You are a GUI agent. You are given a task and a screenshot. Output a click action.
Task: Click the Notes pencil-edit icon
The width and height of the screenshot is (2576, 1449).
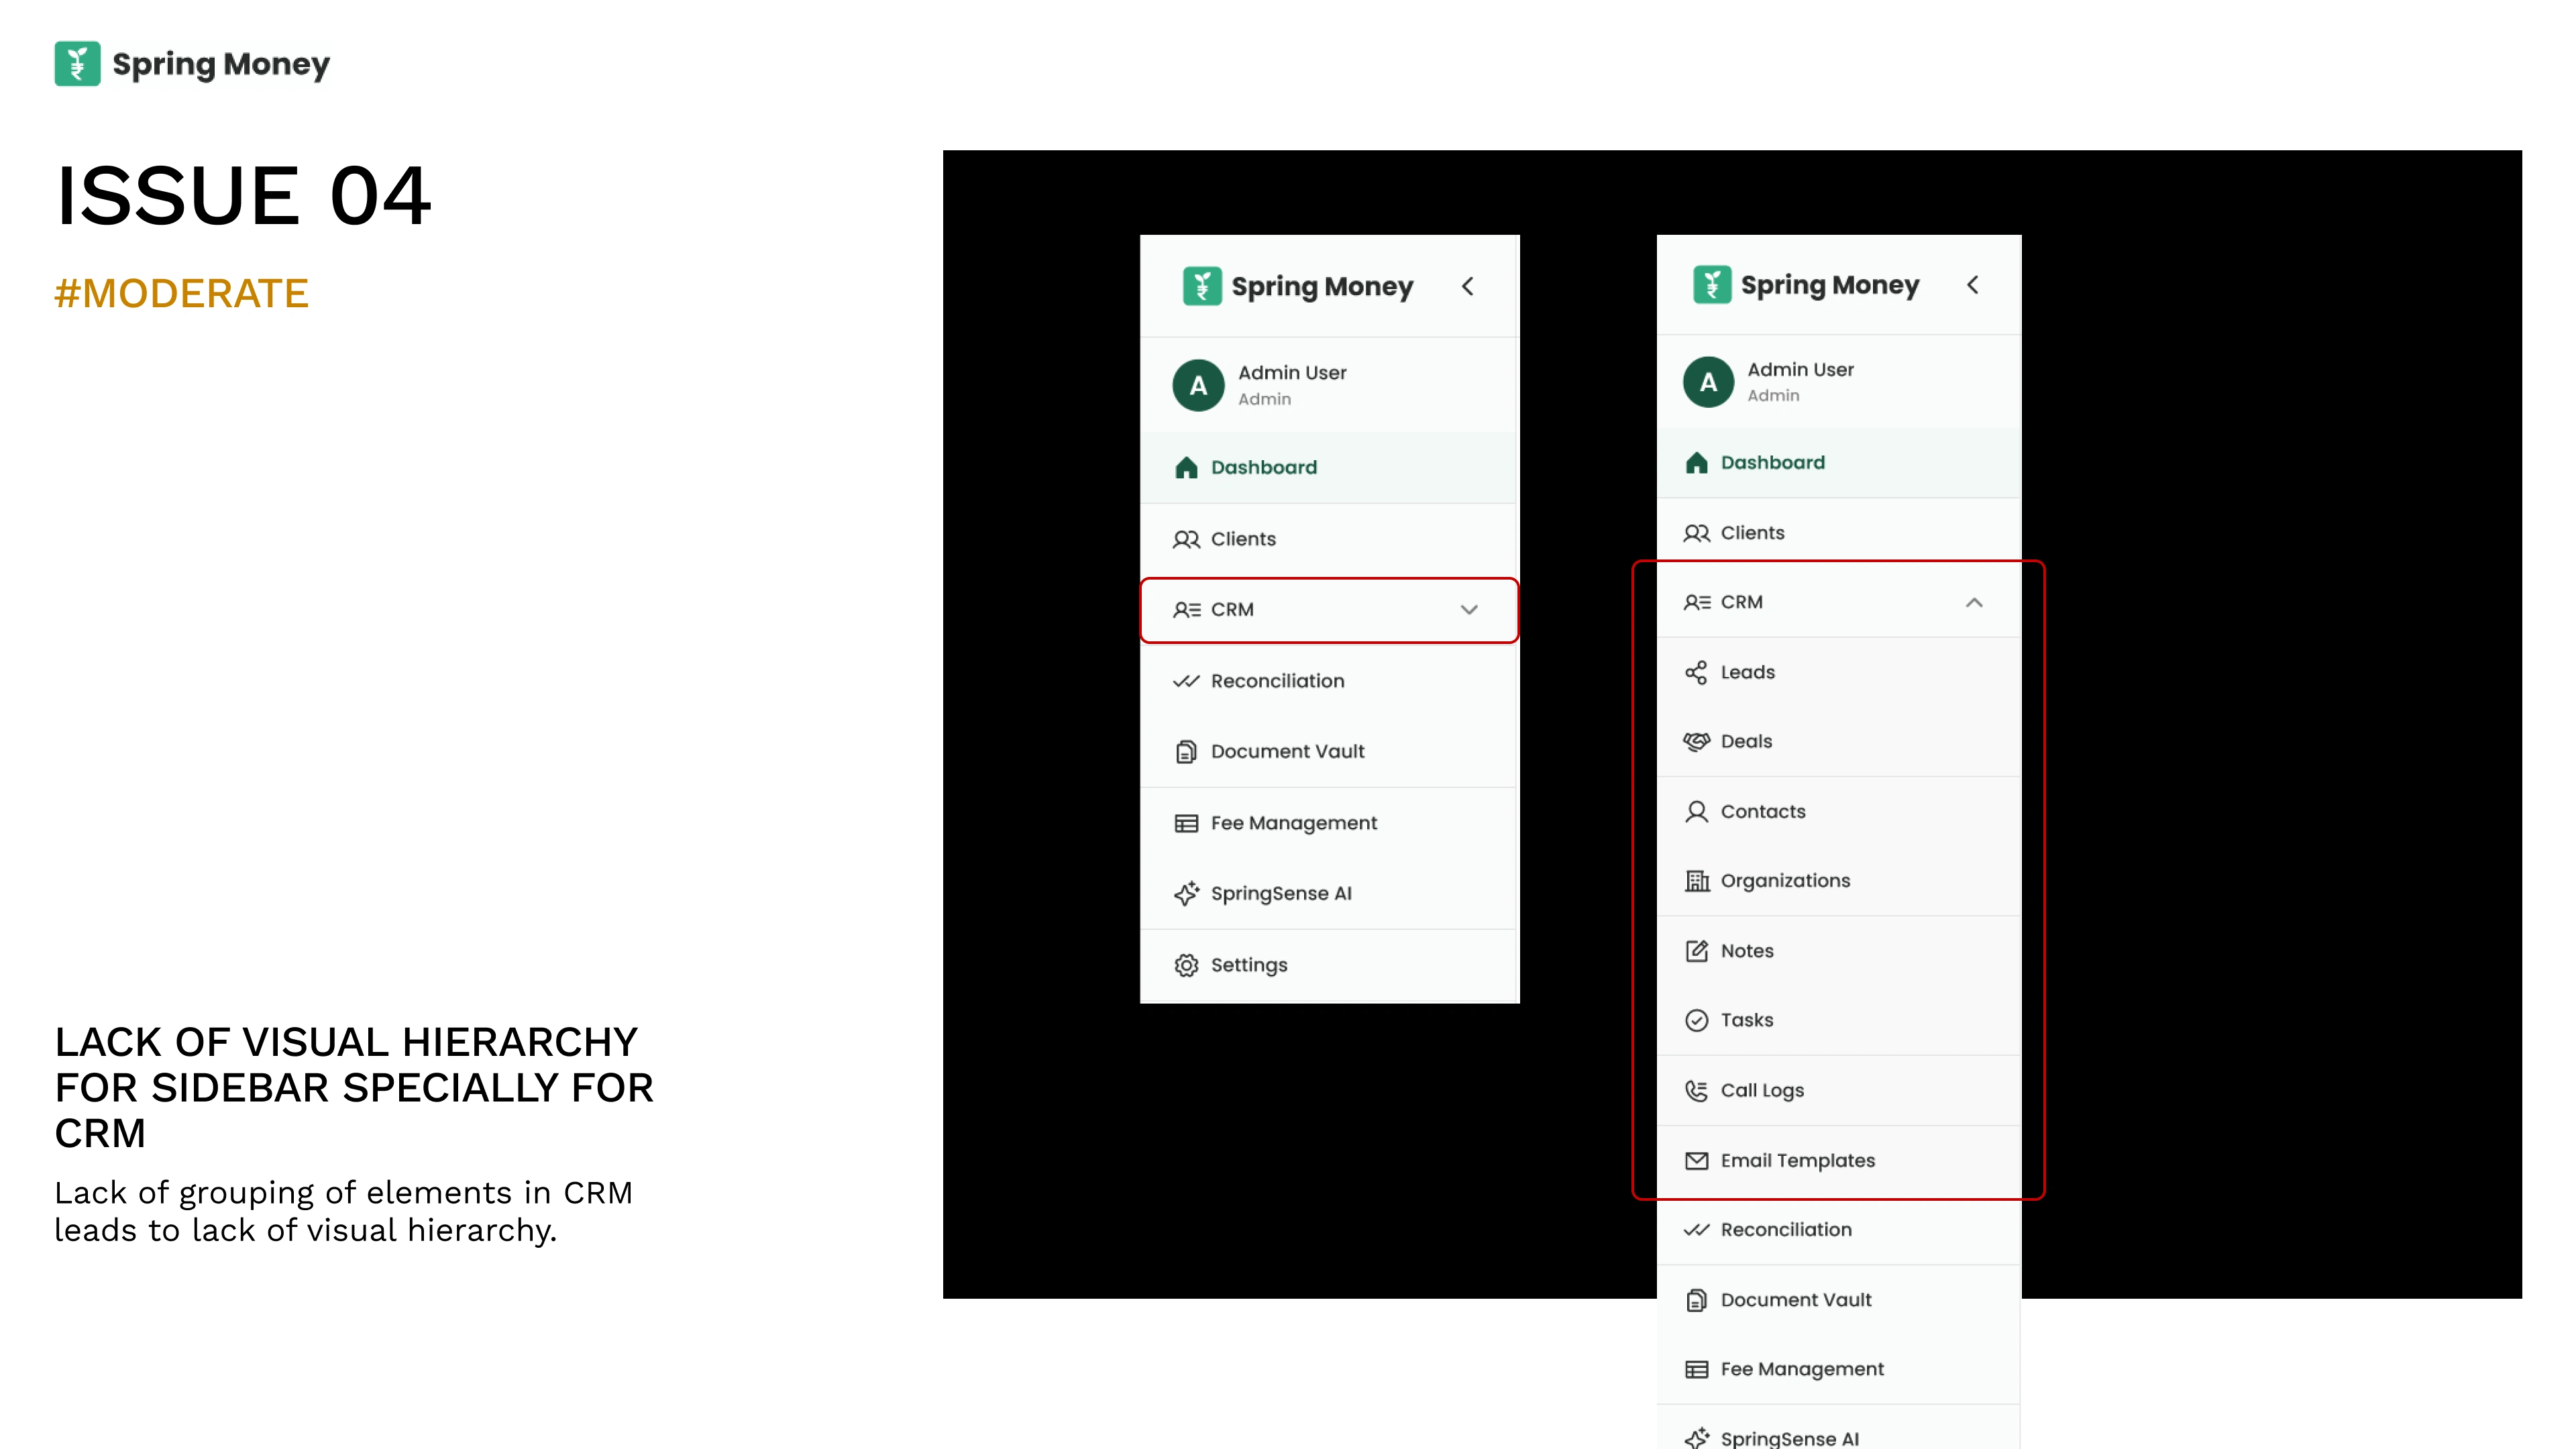(1696, 951)
